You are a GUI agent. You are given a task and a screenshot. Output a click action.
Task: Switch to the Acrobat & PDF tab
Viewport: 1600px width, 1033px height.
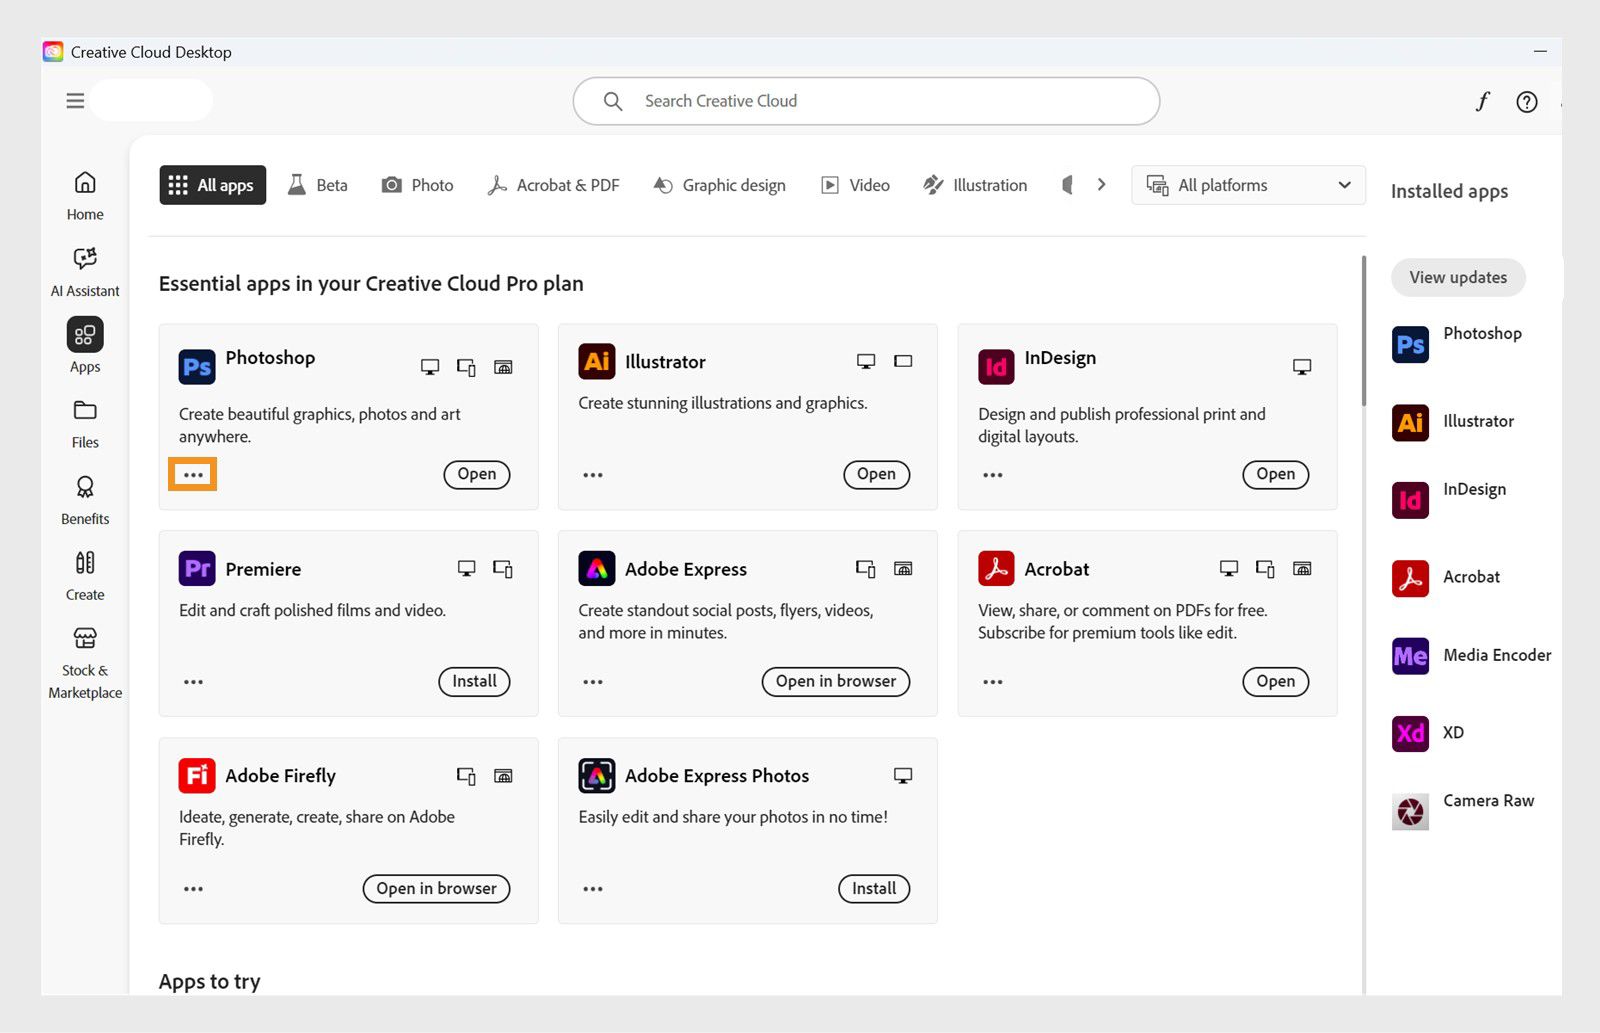click(x=553, y=185)
